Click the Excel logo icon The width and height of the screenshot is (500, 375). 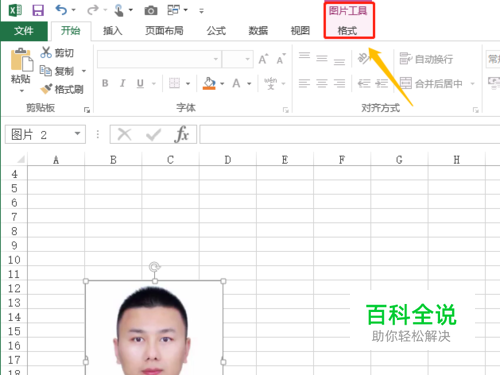(15, 10)
